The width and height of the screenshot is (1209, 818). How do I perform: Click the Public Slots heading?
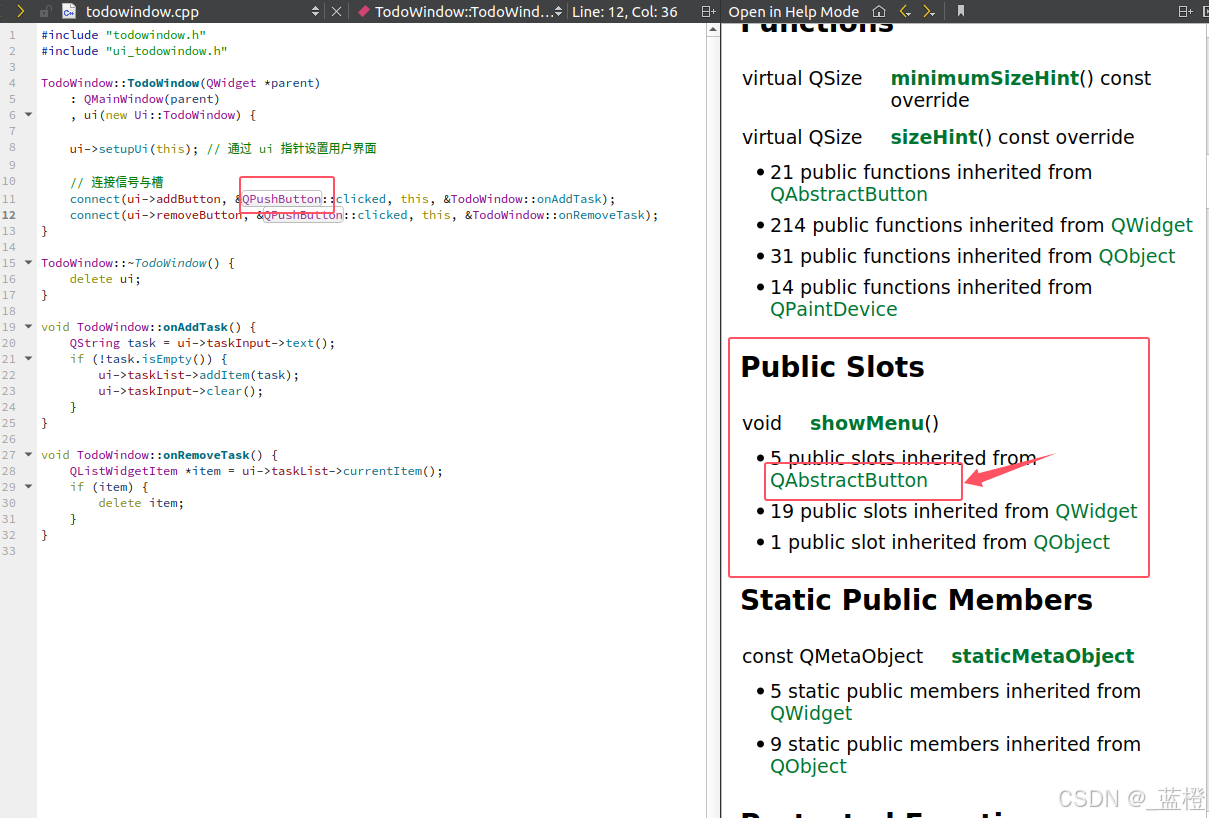click(x=832, y=367)
